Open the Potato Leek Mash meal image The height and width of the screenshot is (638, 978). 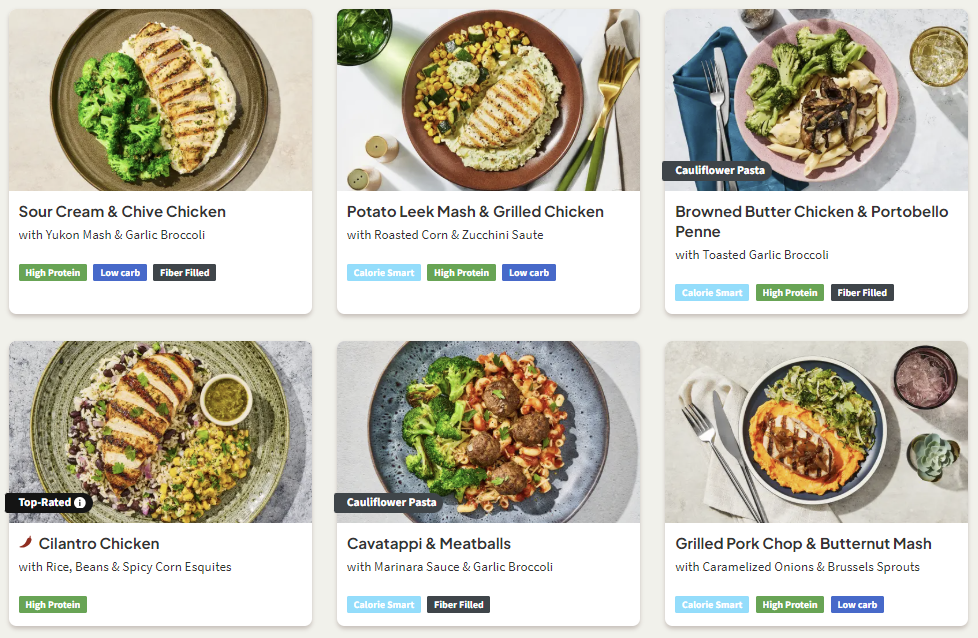(x=488, y=100)
